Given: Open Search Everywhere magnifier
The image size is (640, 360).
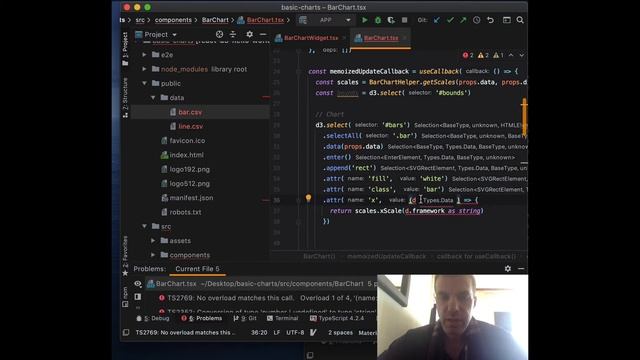Looking at the screenshot, I should tap(520, 20).
